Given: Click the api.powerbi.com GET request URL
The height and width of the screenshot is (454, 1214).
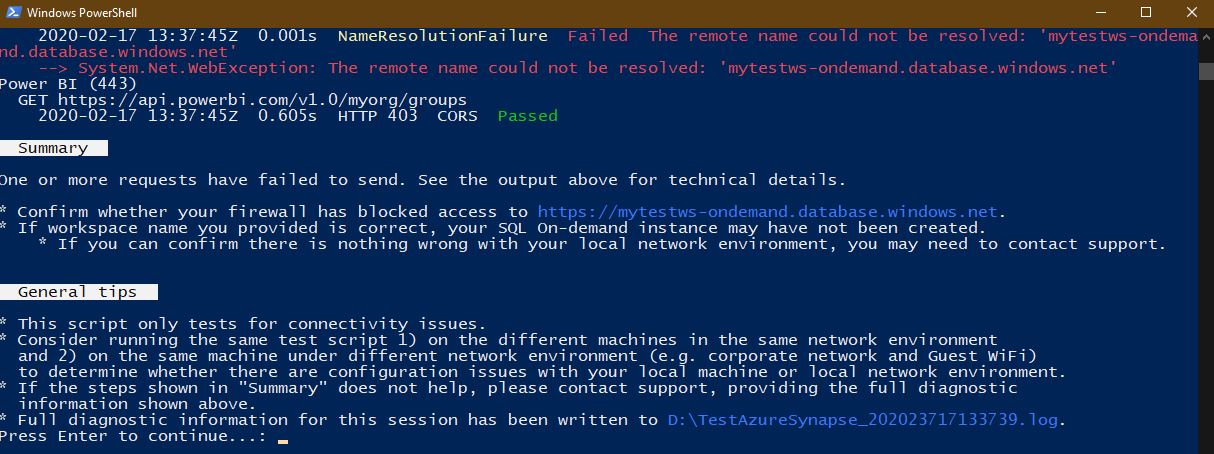Looking at the screenshot, I should [x=262, y=100].
